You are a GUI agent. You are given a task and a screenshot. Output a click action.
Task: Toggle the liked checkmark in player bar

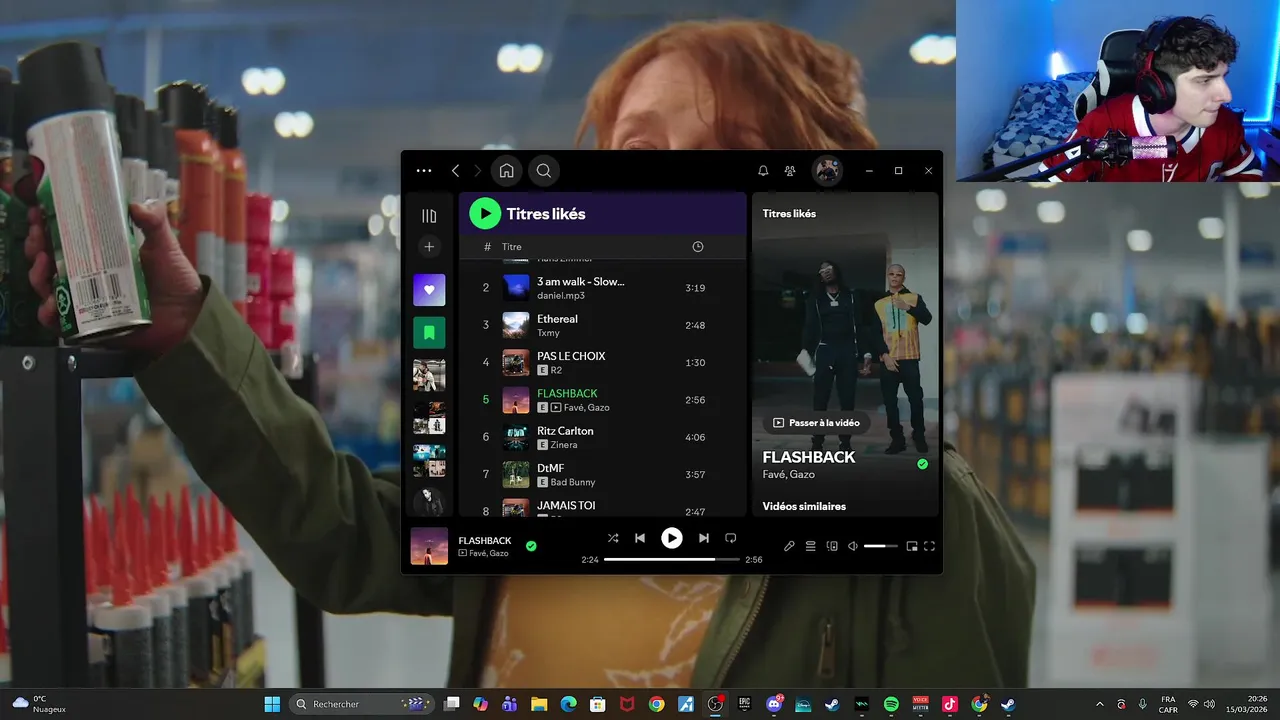point(531,546)
